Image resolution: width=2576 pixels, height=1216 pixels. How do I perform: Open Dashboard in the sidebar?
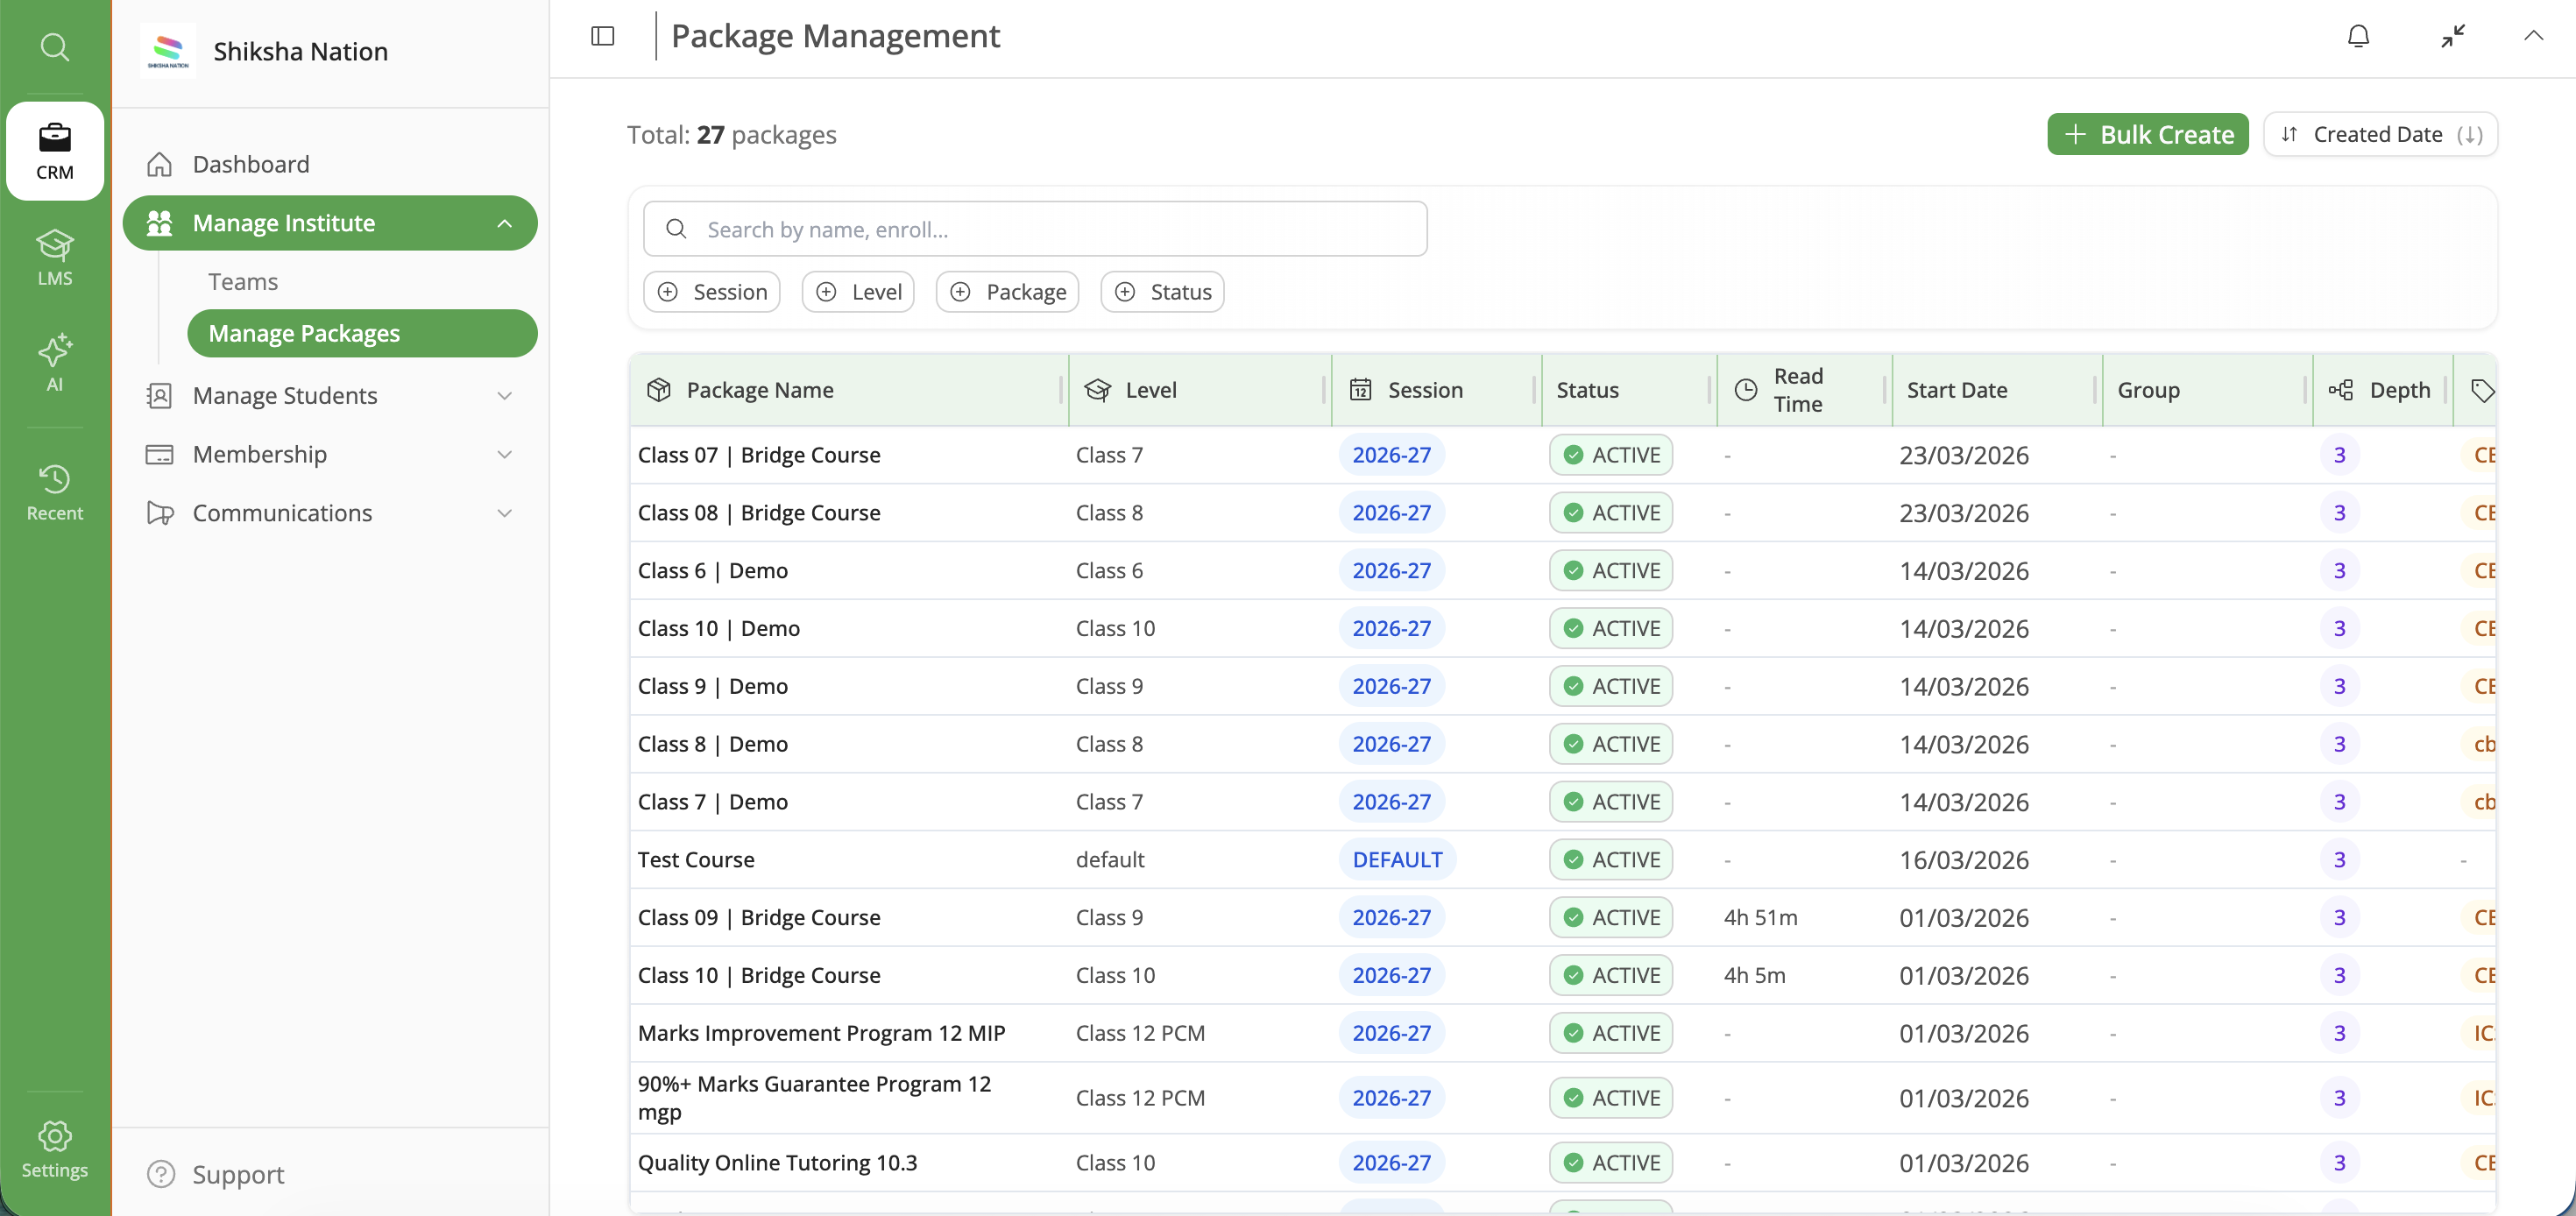pyautogui.click(x=329, y=164)
